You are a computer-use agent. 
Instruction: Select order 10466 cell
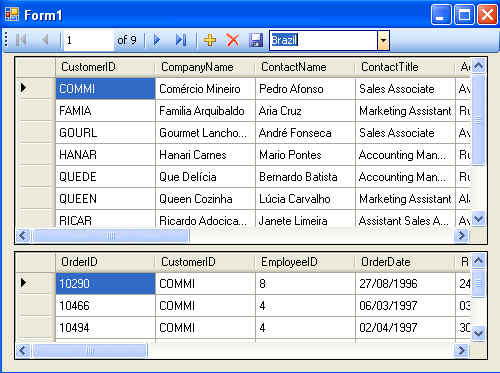click(x=105, y=306)
